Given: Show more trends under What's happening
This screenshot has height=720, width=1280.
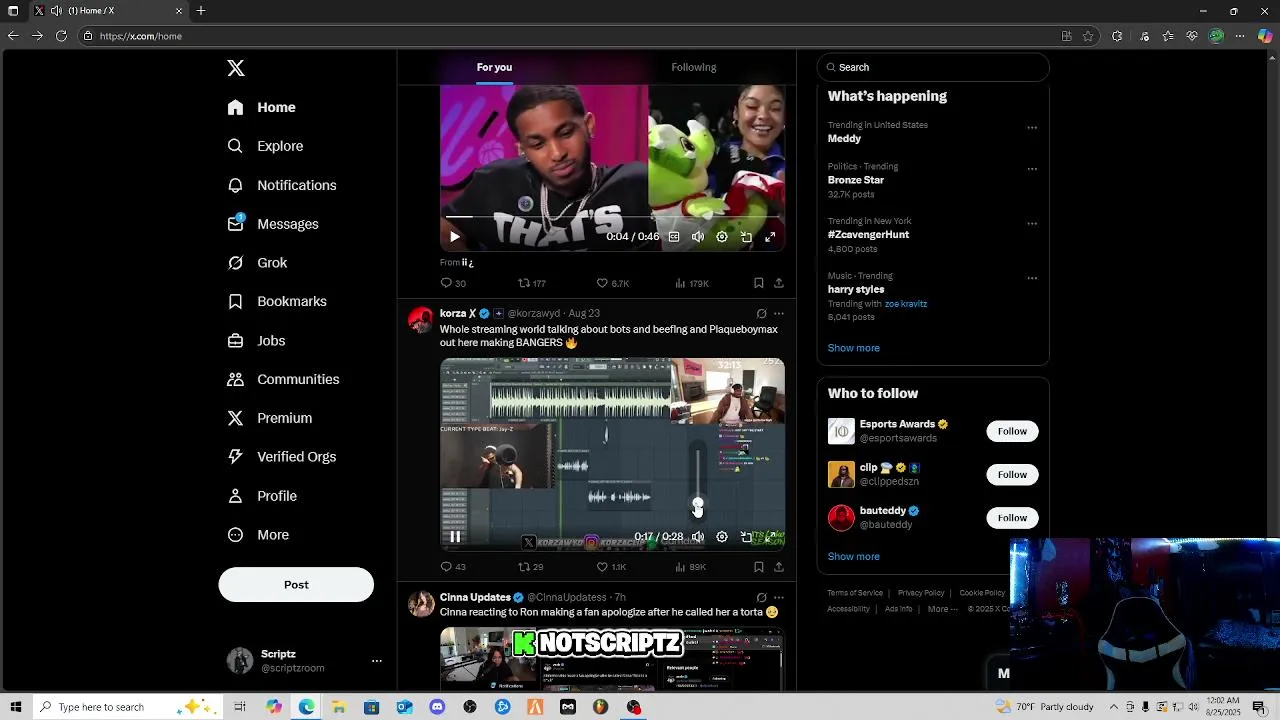Looking at the screenshot, I should click(x=854, y=348).
